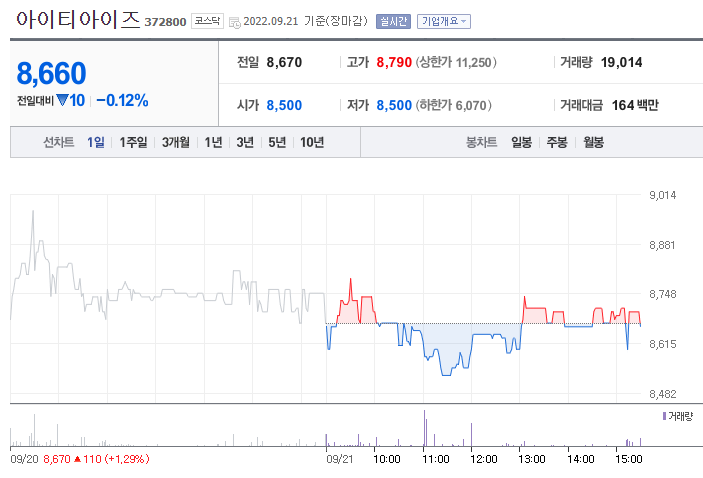Click the -0.12% change rate
Screen dimensions: 703x478
coord(122,100)
